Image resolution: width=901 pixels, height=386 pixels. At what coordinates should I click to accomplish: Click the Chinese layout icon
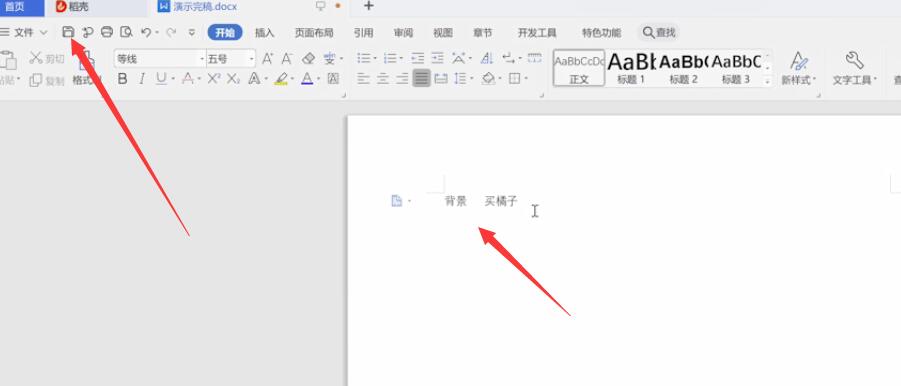coord(459,58)
